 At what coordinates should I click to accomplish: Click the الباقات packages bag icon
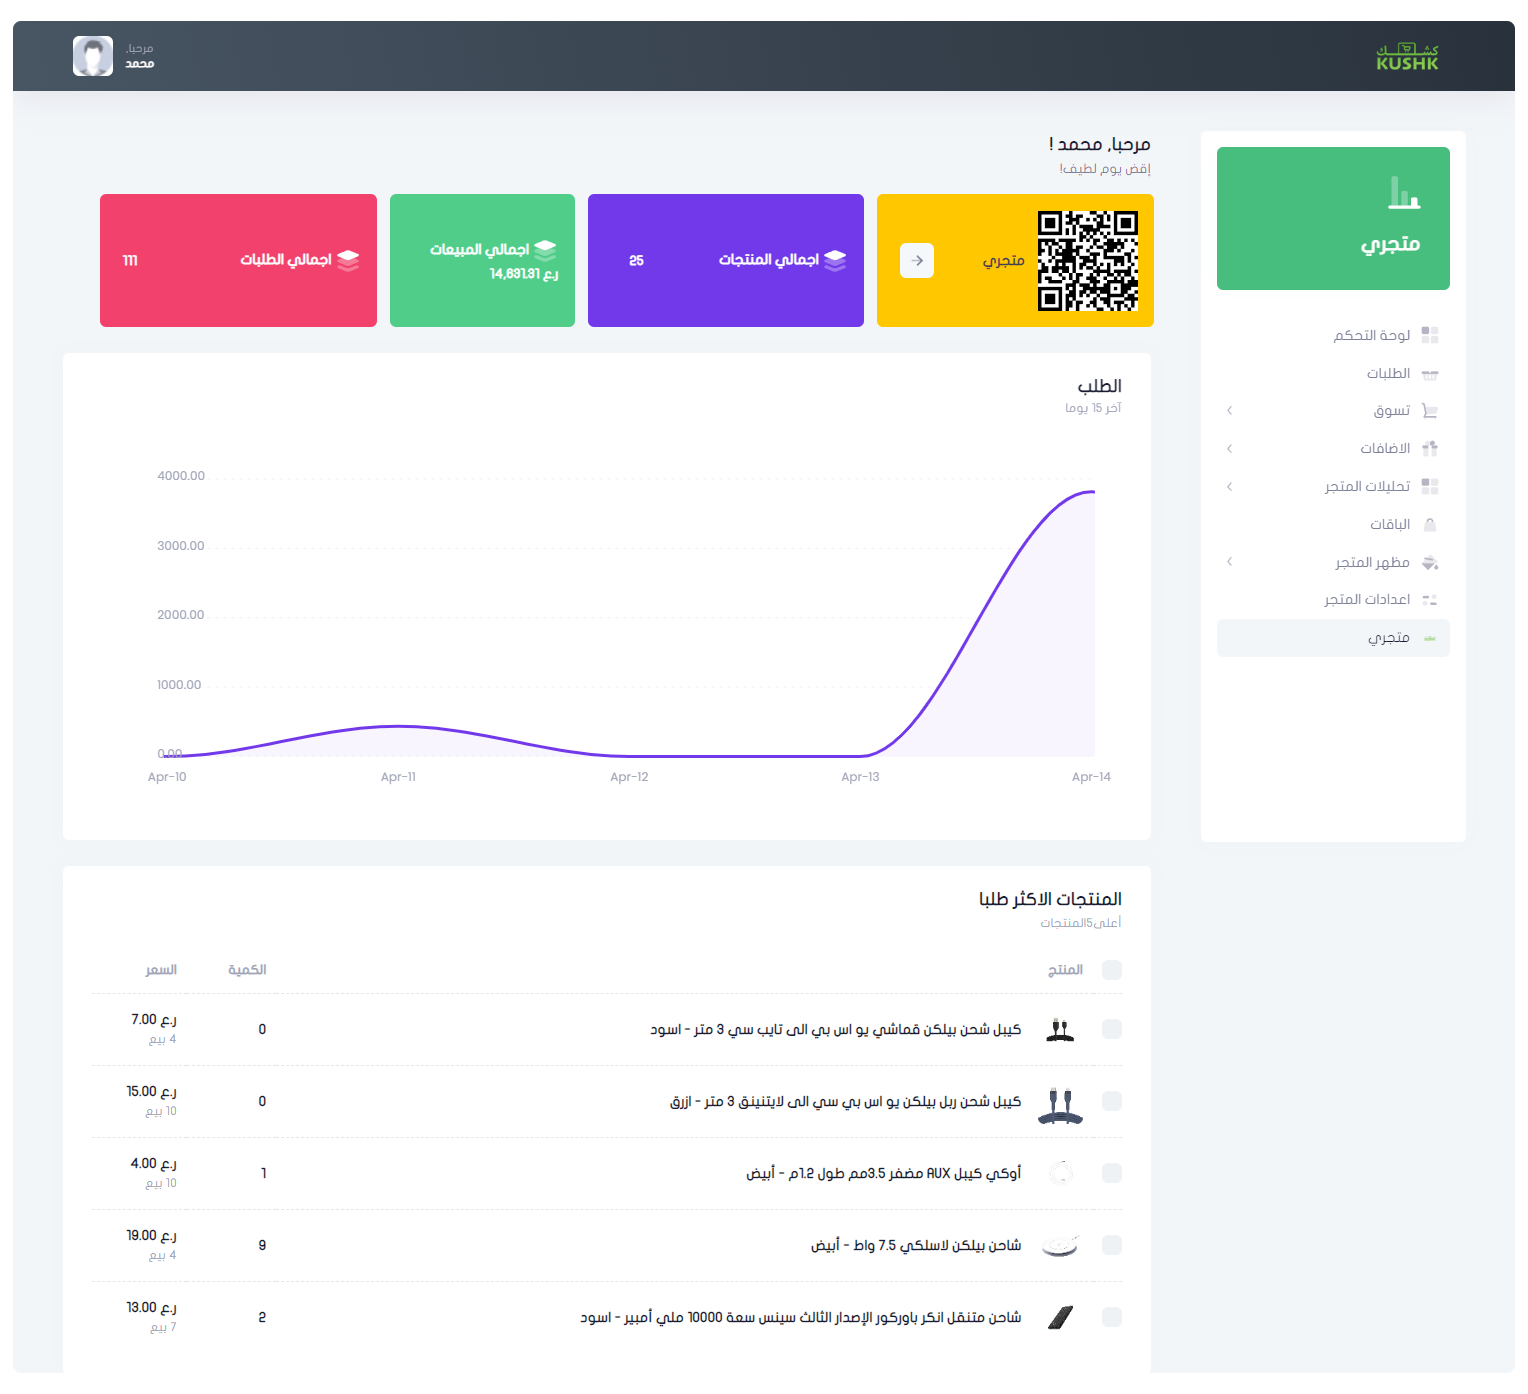coord(1429,525)
